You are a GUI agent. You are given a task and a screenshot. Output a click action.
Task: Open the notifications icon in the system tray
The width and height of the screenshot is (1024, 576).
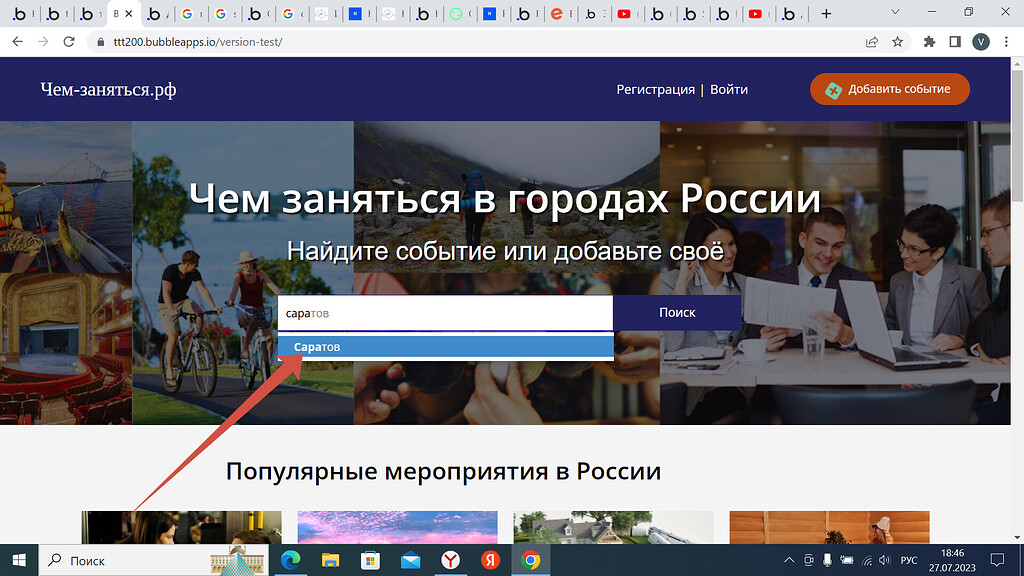(997, 560)
